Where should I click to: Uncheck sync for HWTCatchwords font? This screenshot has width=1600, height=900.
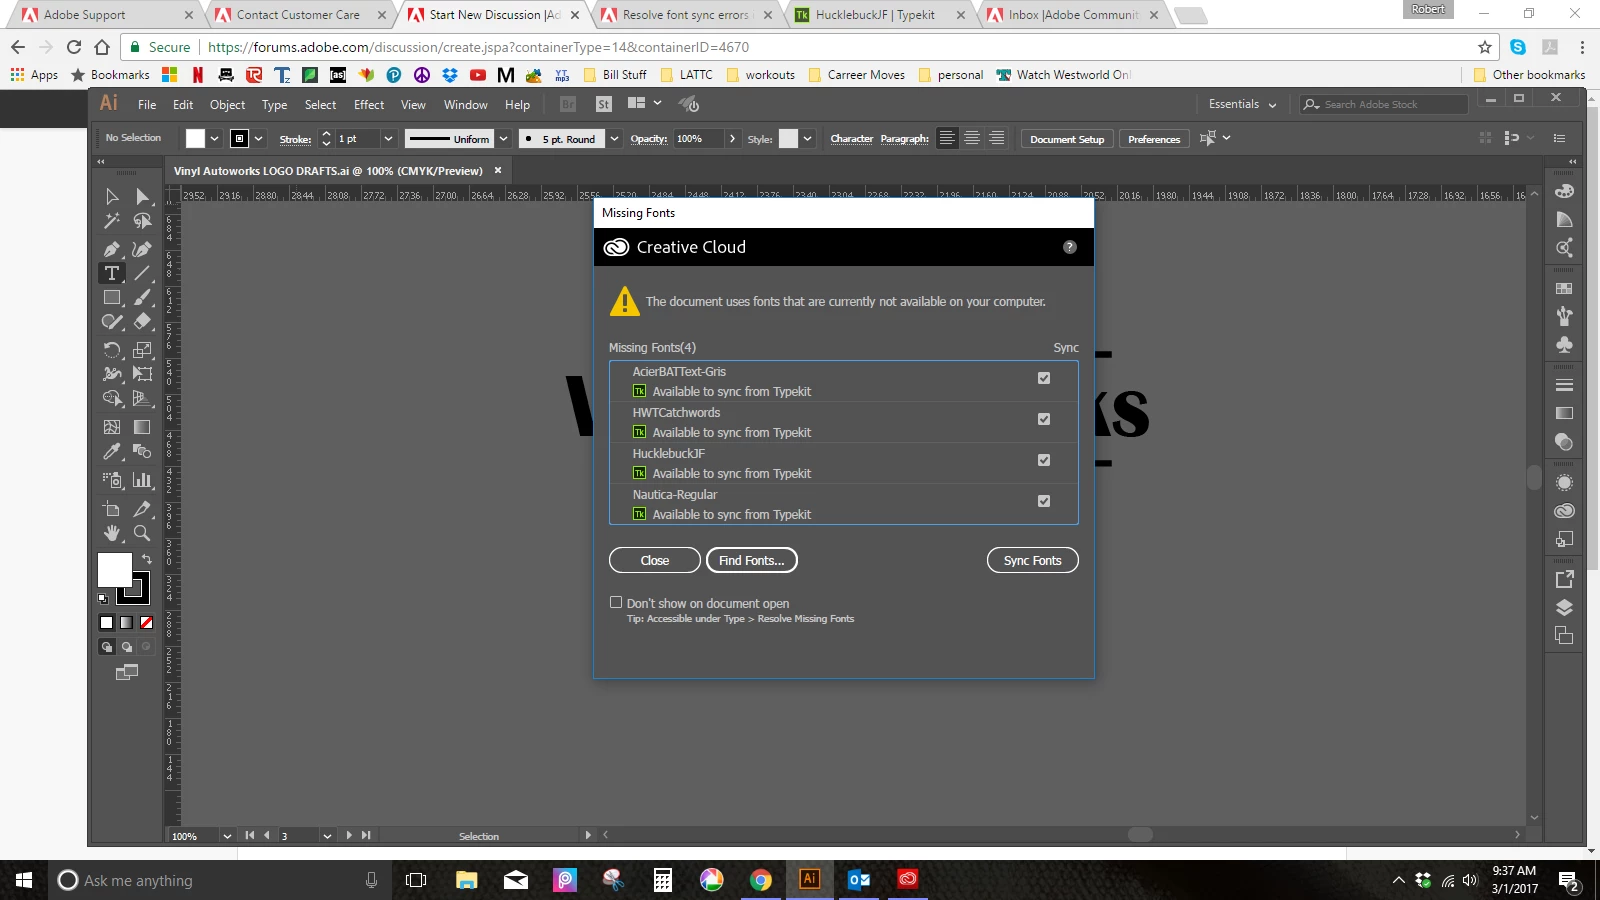[x=1044, y=419]
